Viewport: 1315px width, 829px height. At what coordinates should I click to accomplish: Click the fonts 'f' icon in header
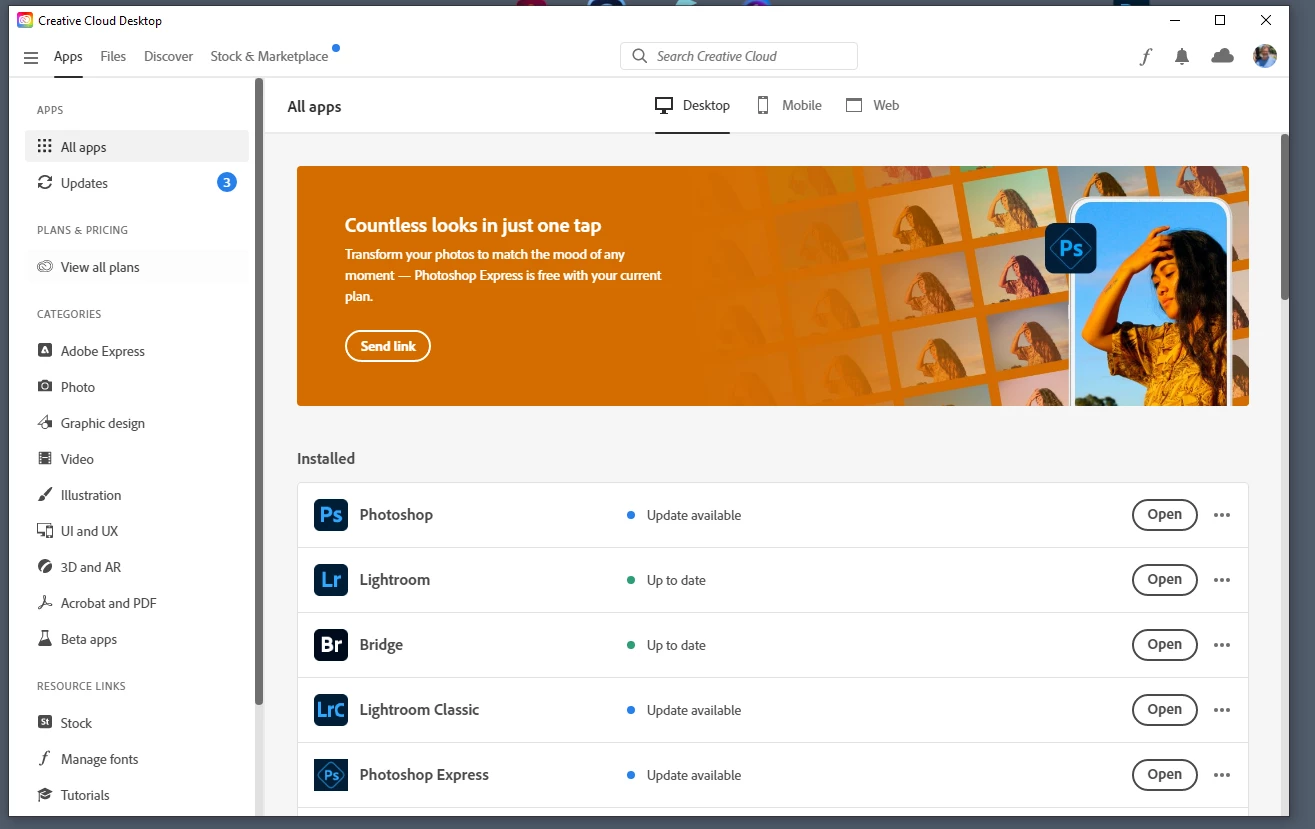tap(1146, 57)
